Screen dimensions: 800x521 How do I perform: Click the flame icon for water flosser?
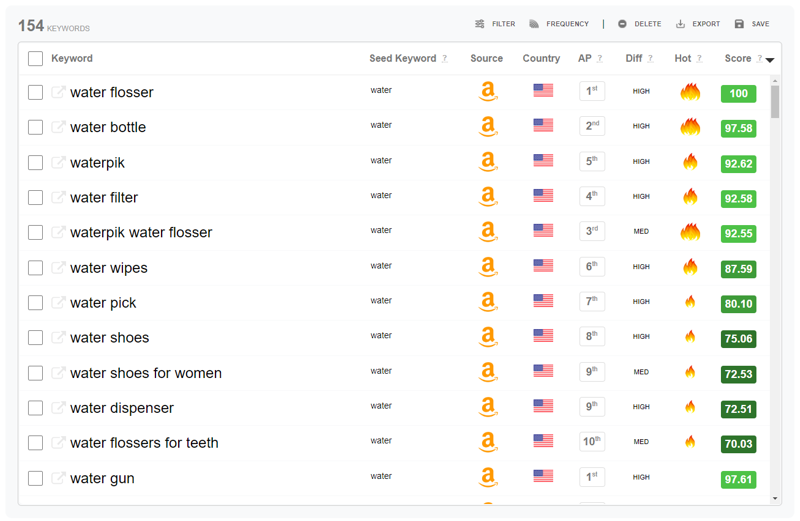(690, 92)
